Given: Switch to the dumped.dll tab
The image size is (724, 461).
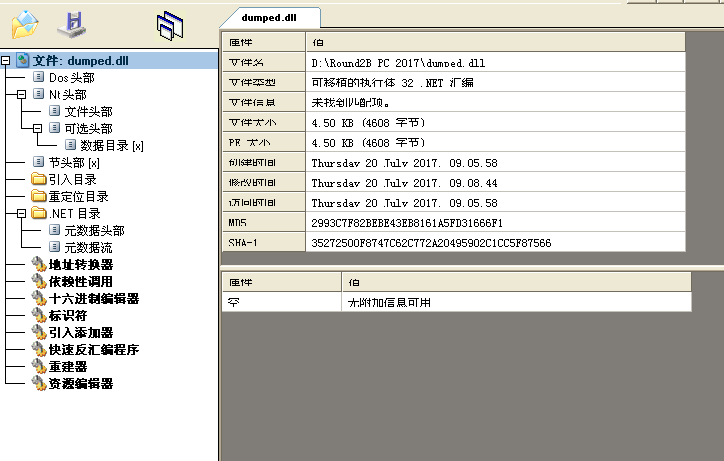Looking at the screenshot, I should click(x=269, y=18).
